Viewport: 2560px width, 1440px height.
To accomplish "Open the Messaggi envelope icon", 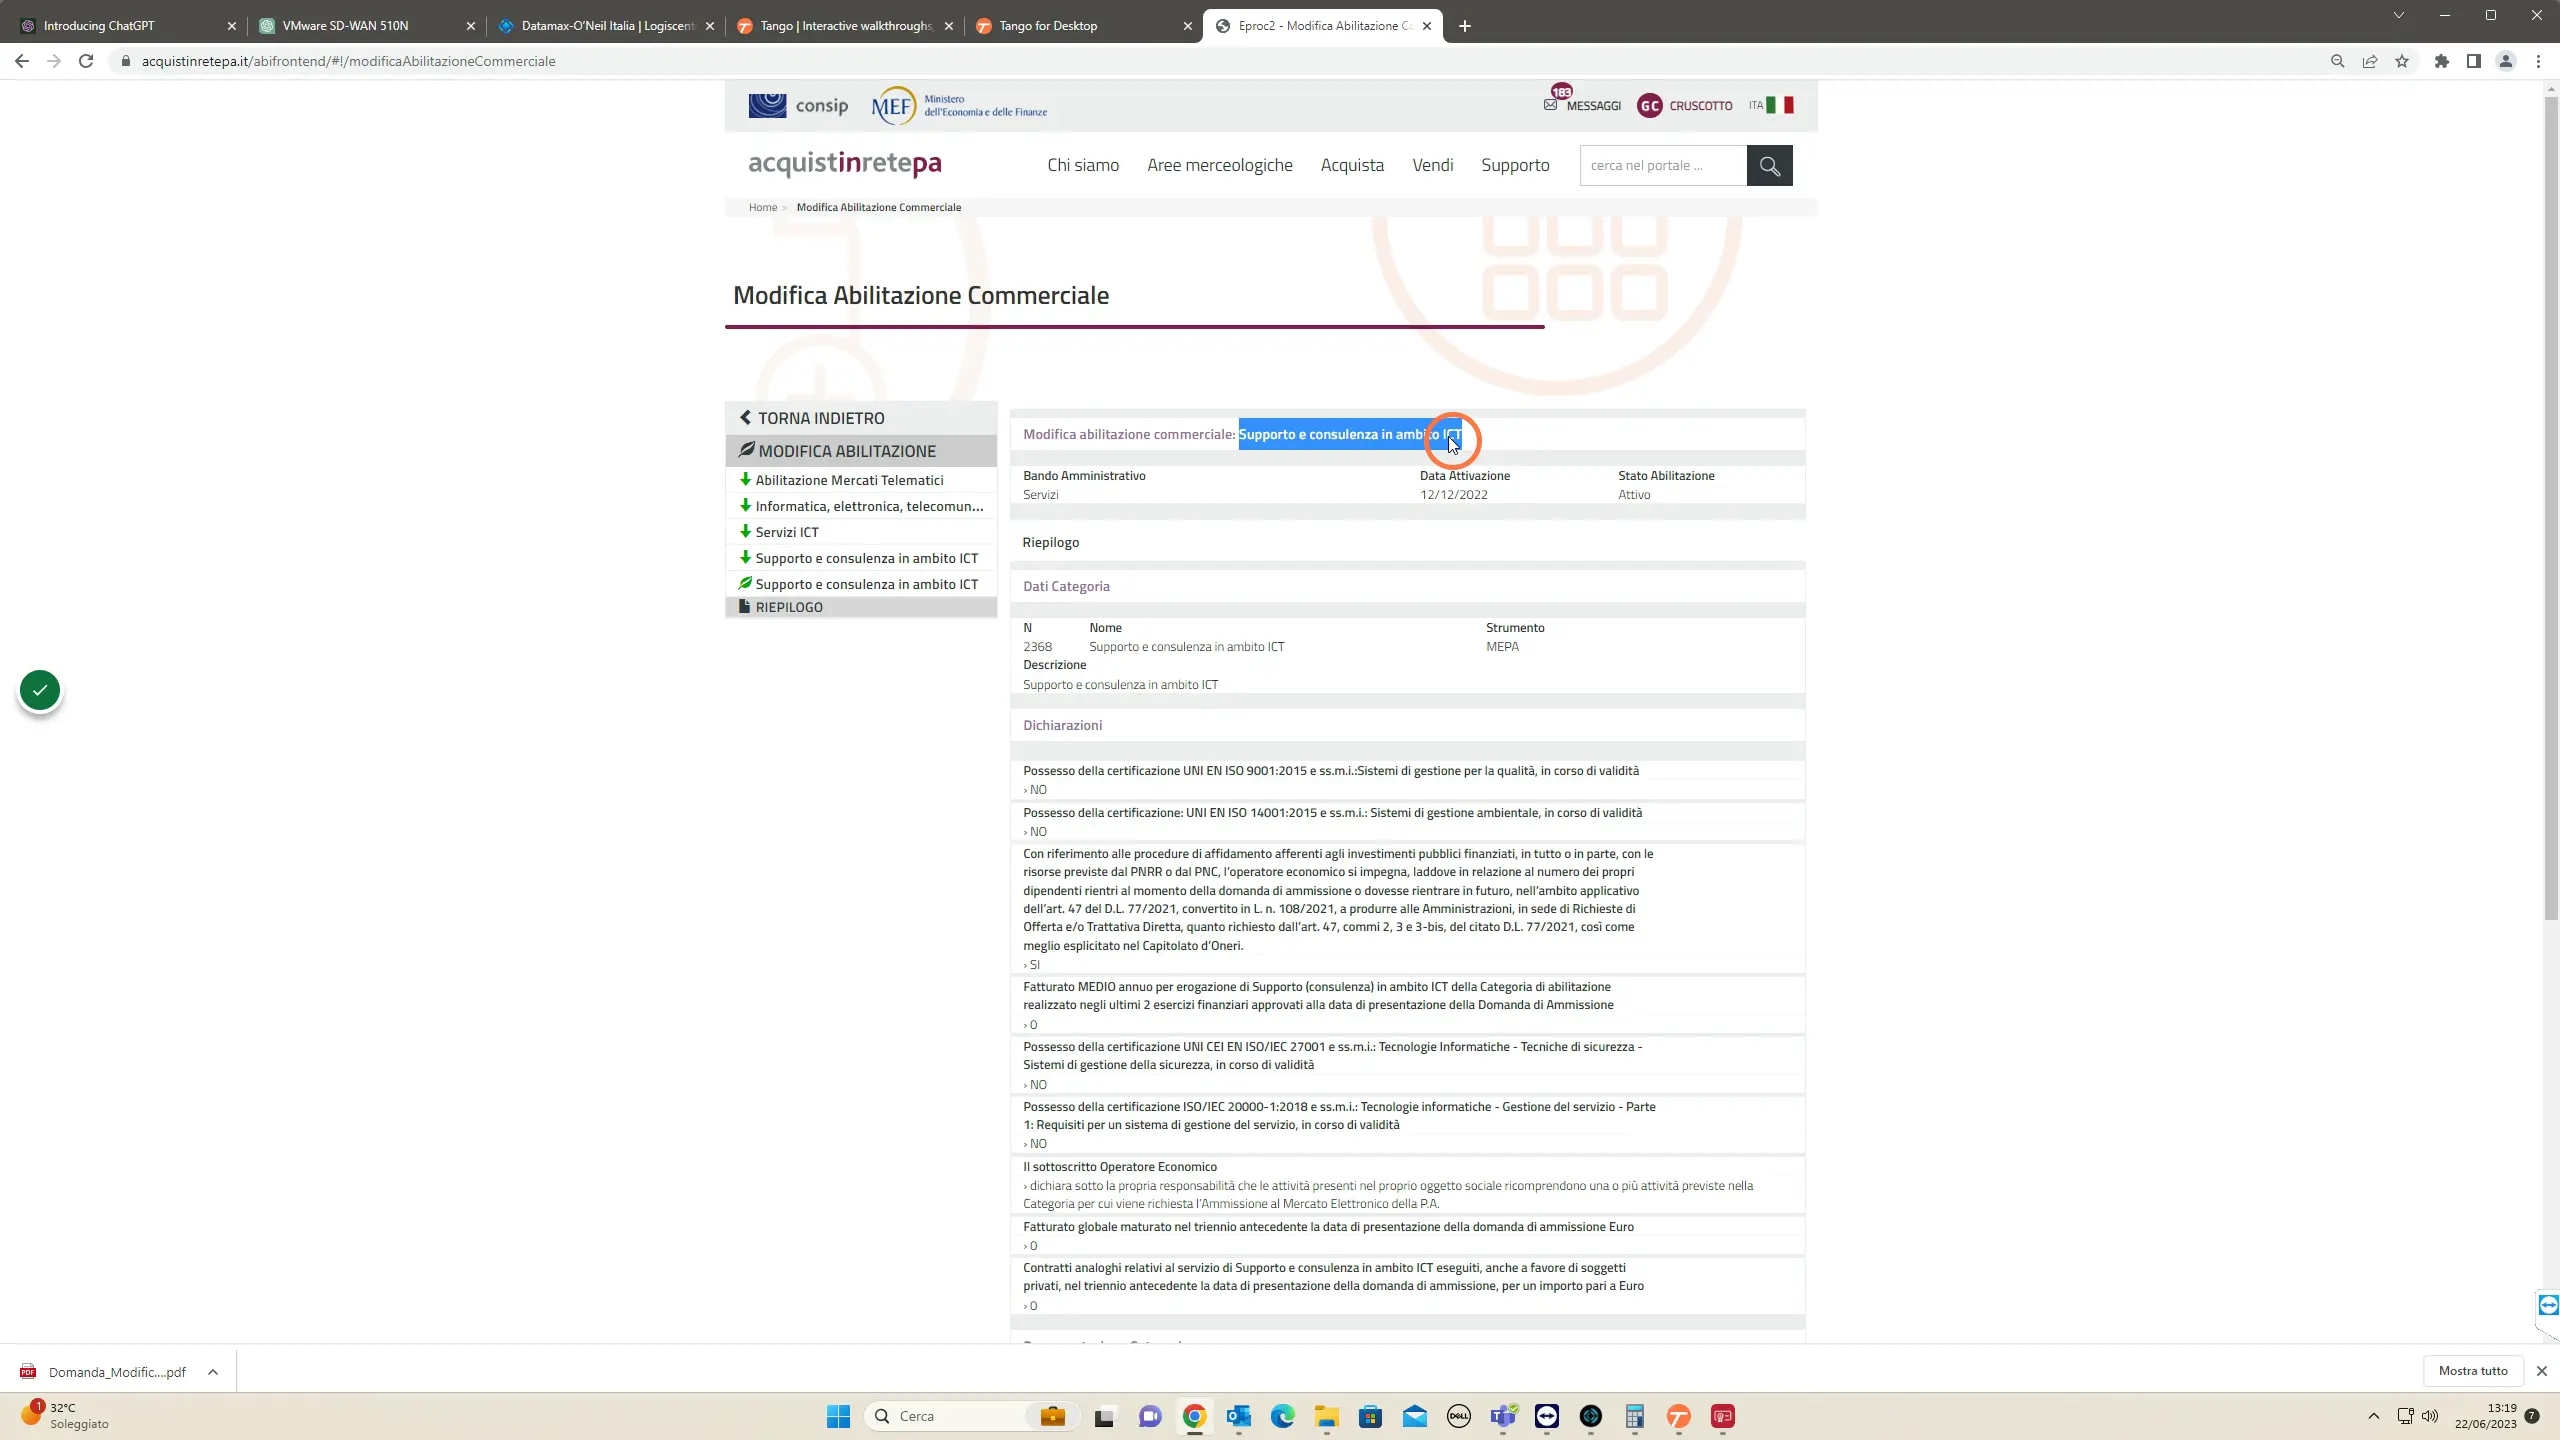I will (x=1550, y=104).
